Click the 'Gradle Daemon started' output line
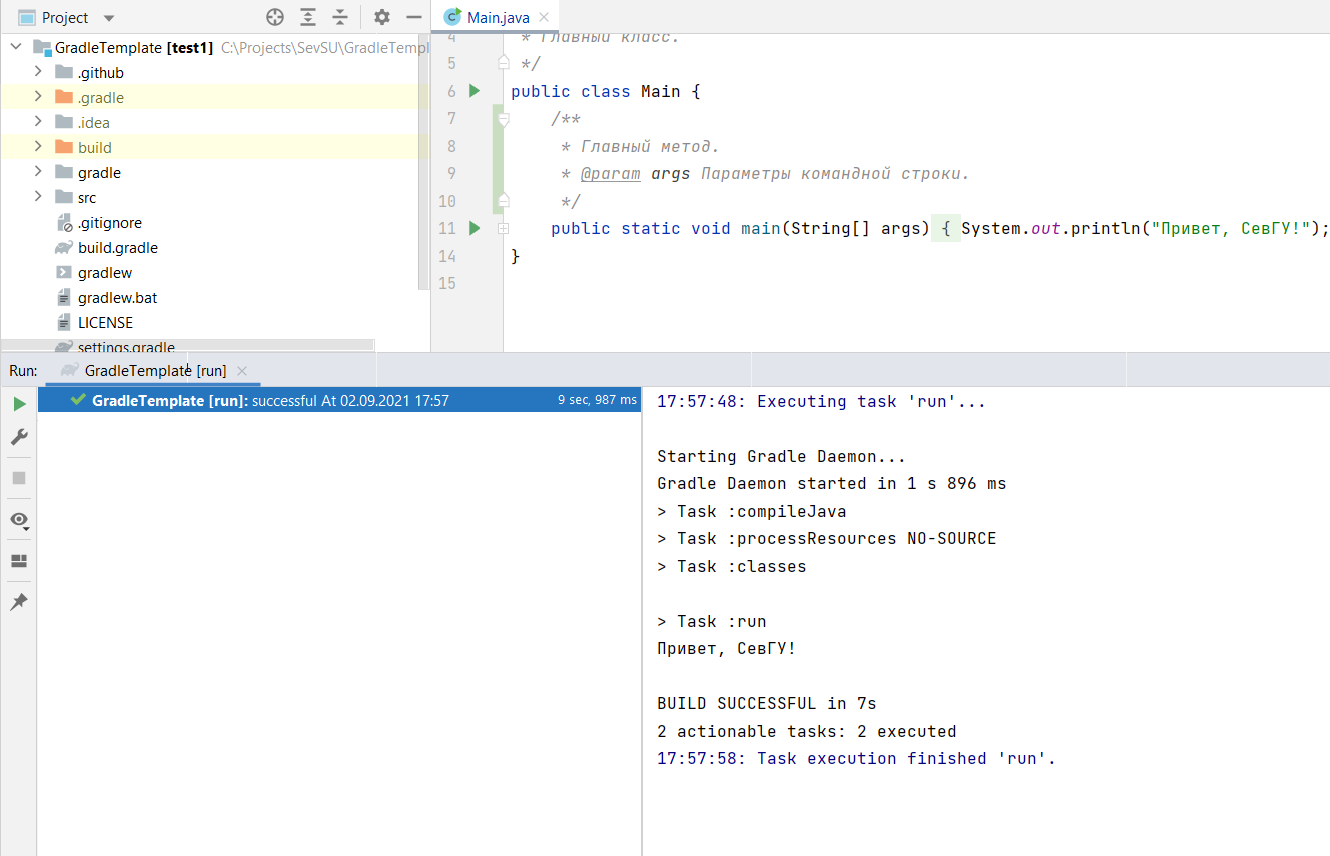The height and width of the screenshot is (856, 1330). [832, 483]
